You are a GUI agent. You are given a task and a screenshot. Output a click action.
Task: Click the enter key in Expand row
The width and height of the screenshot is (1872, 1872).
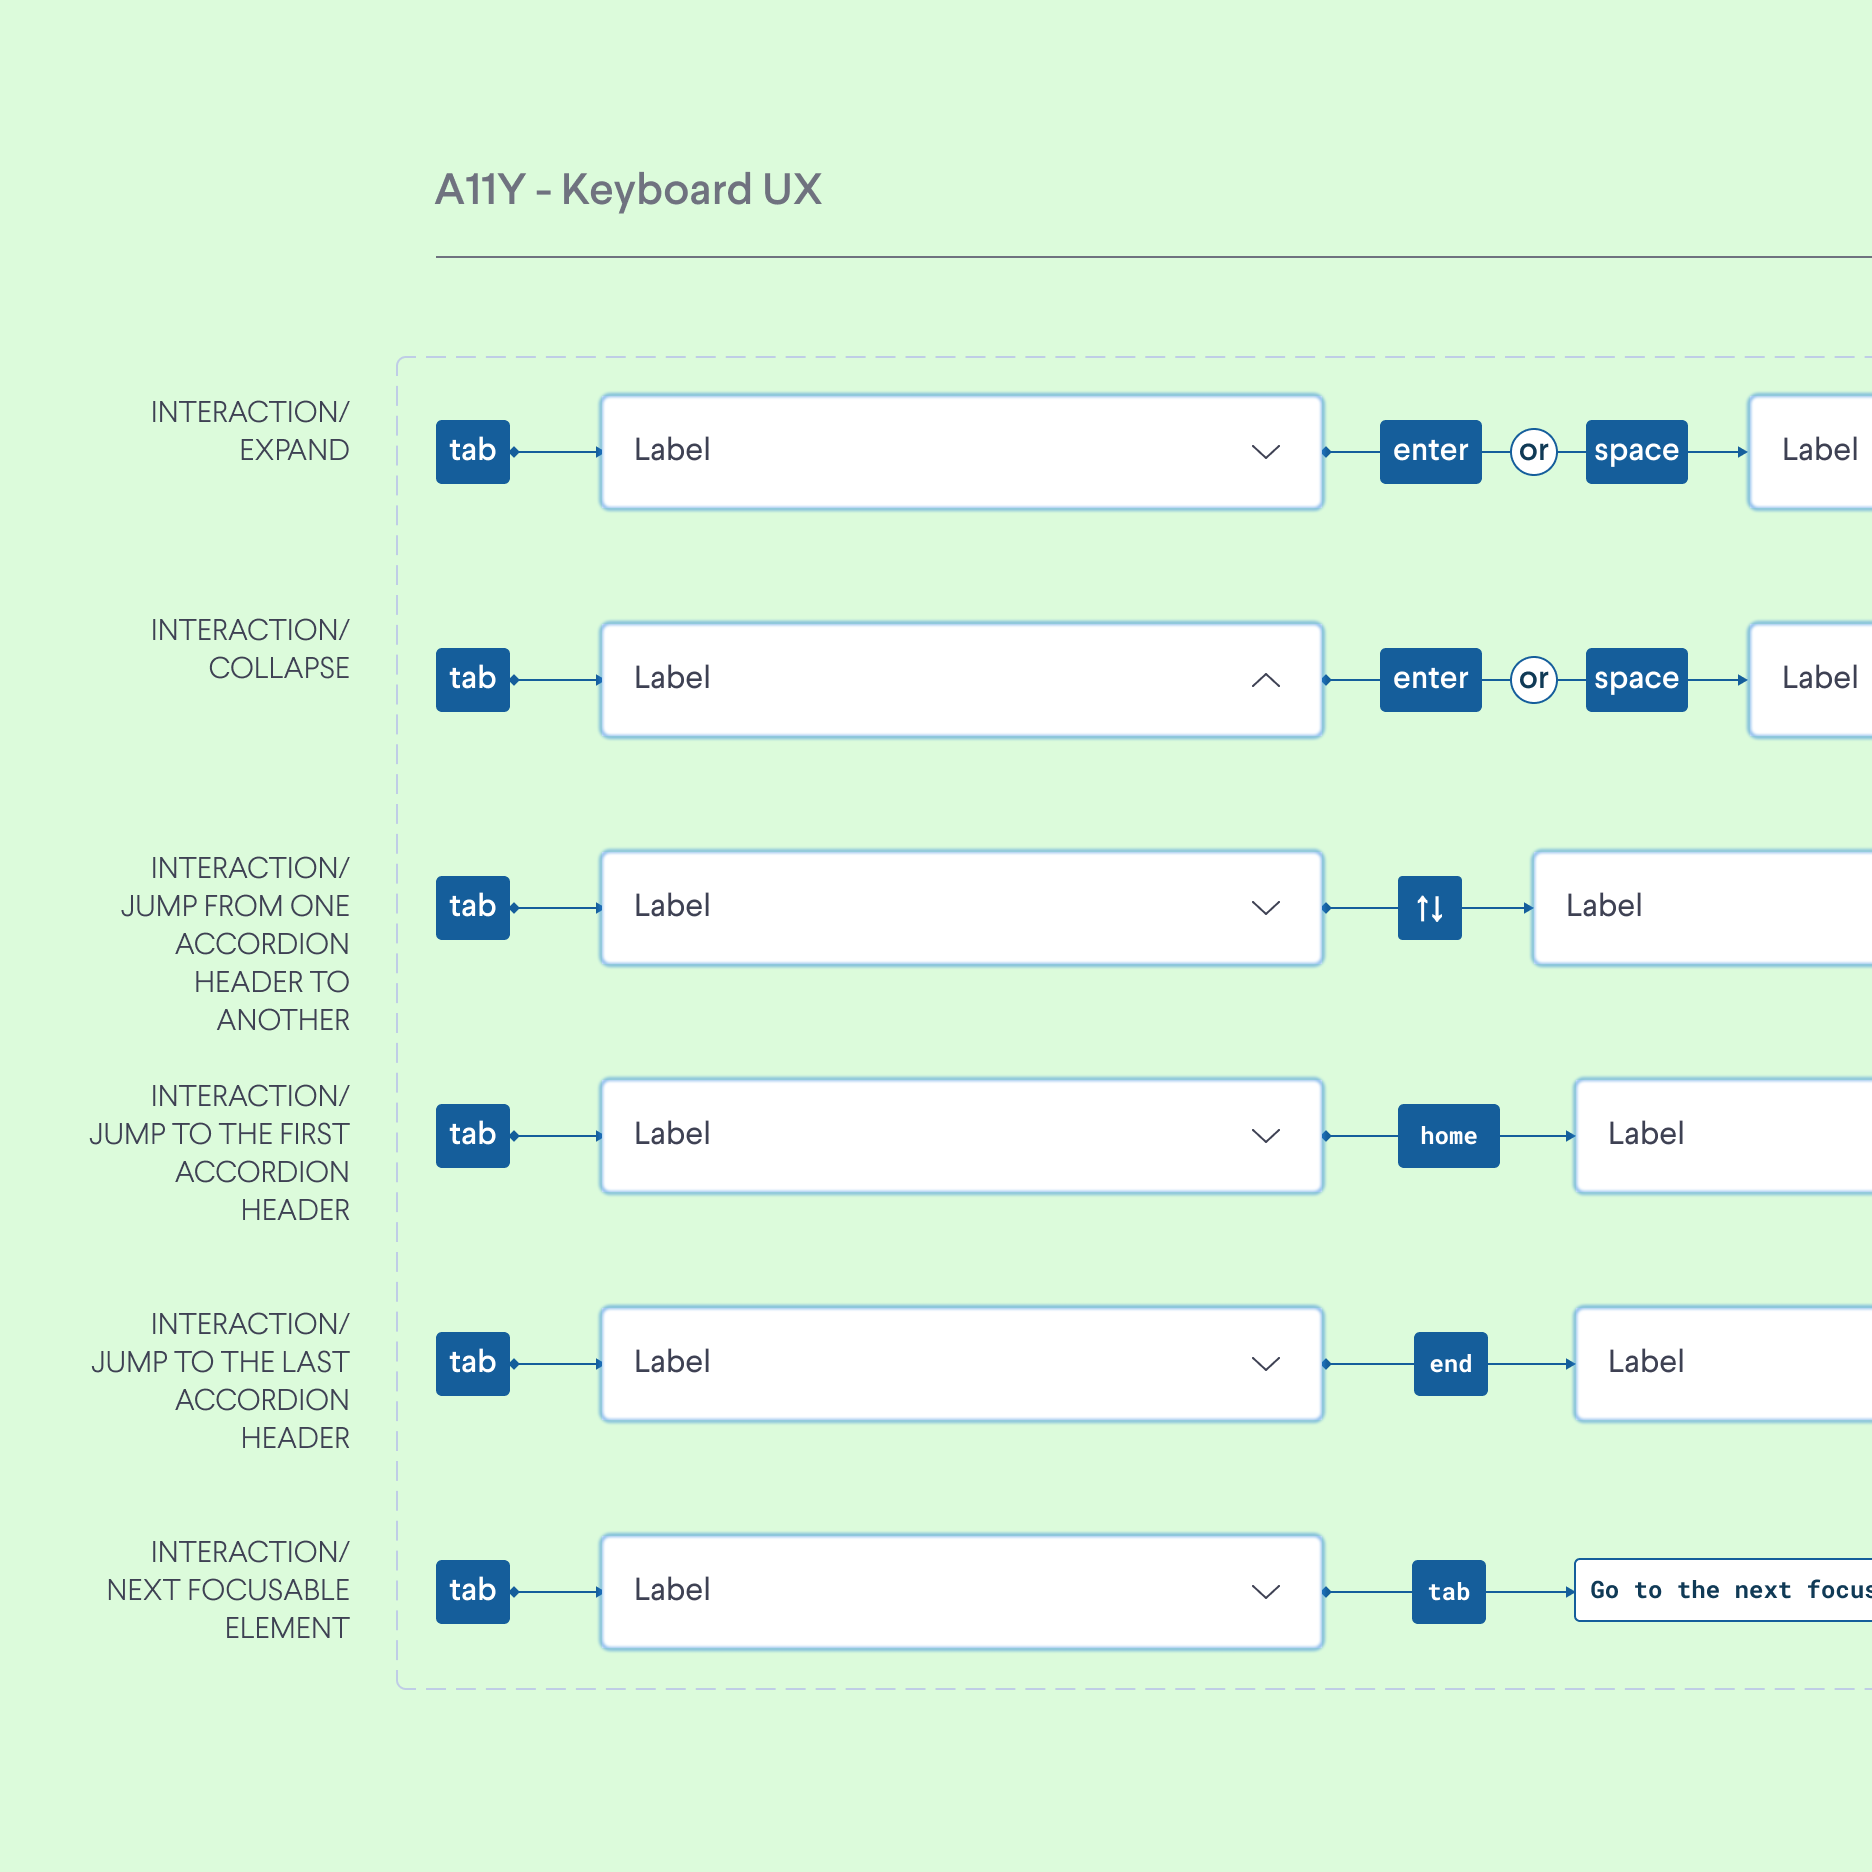[1430, 452]
